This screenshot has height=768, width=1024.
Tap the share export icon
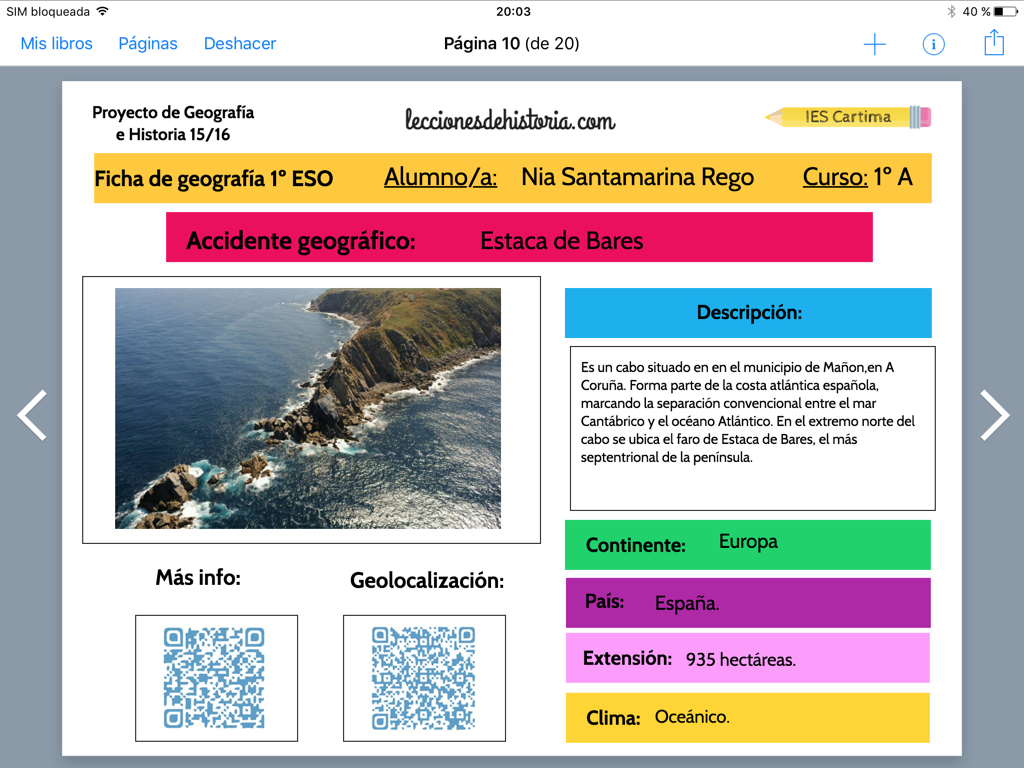(993, 43)
